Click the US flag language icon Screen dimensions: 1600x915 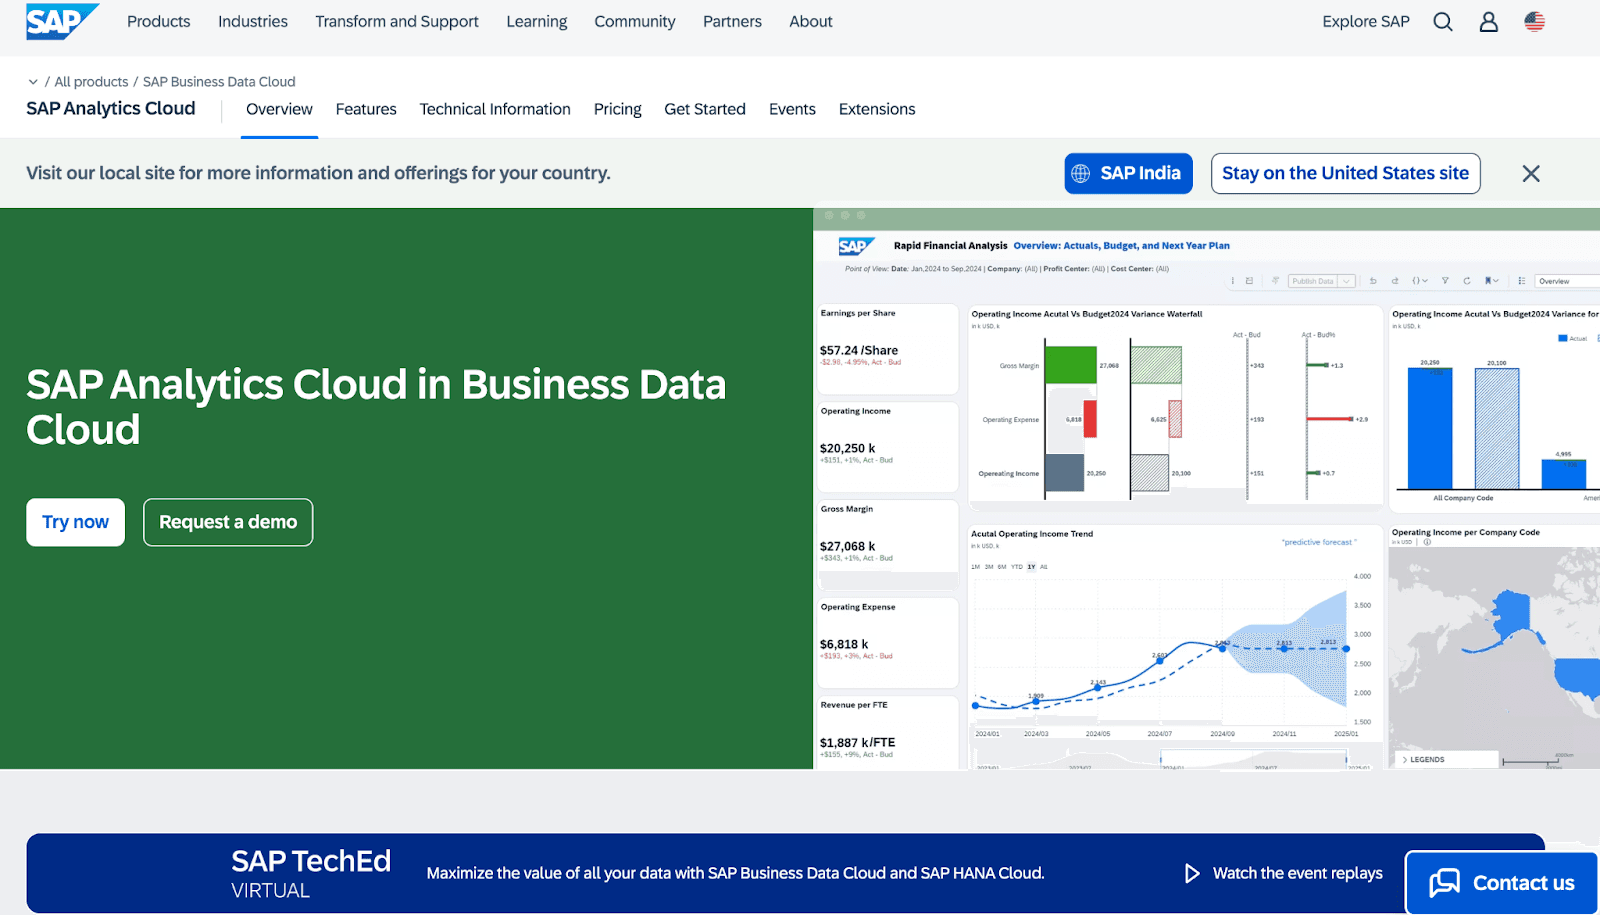1534,21
